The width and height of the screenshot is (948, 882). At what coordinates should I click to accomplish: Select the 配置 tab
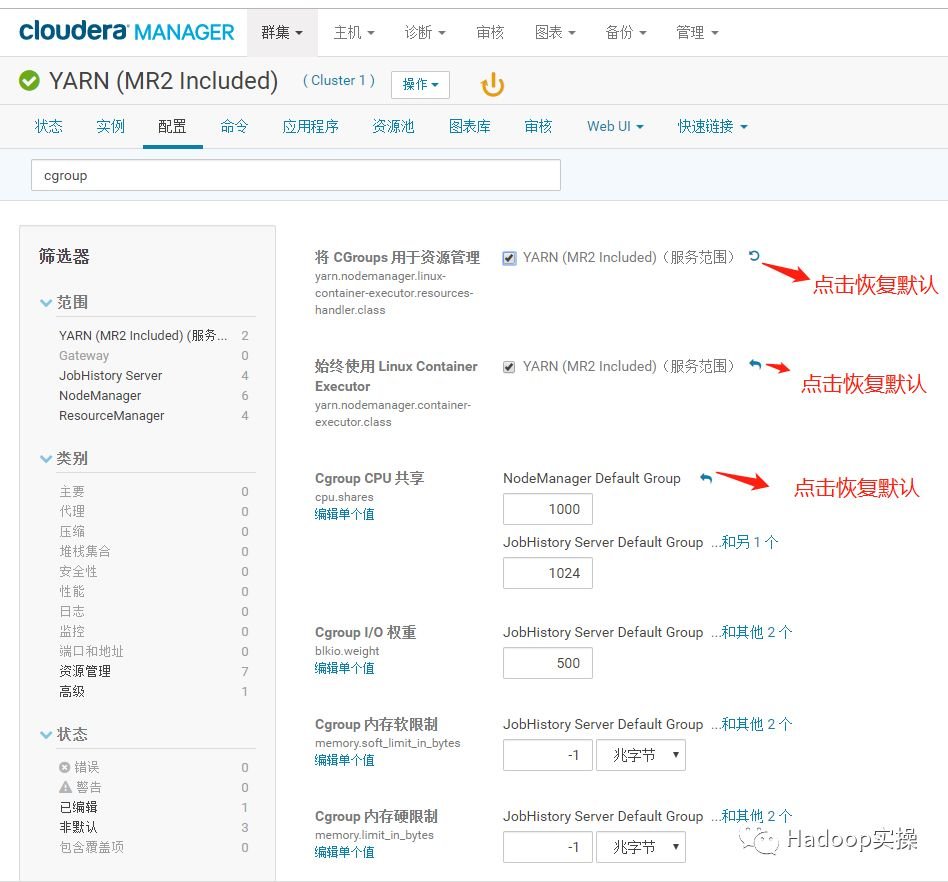click(x=172, y=126)
